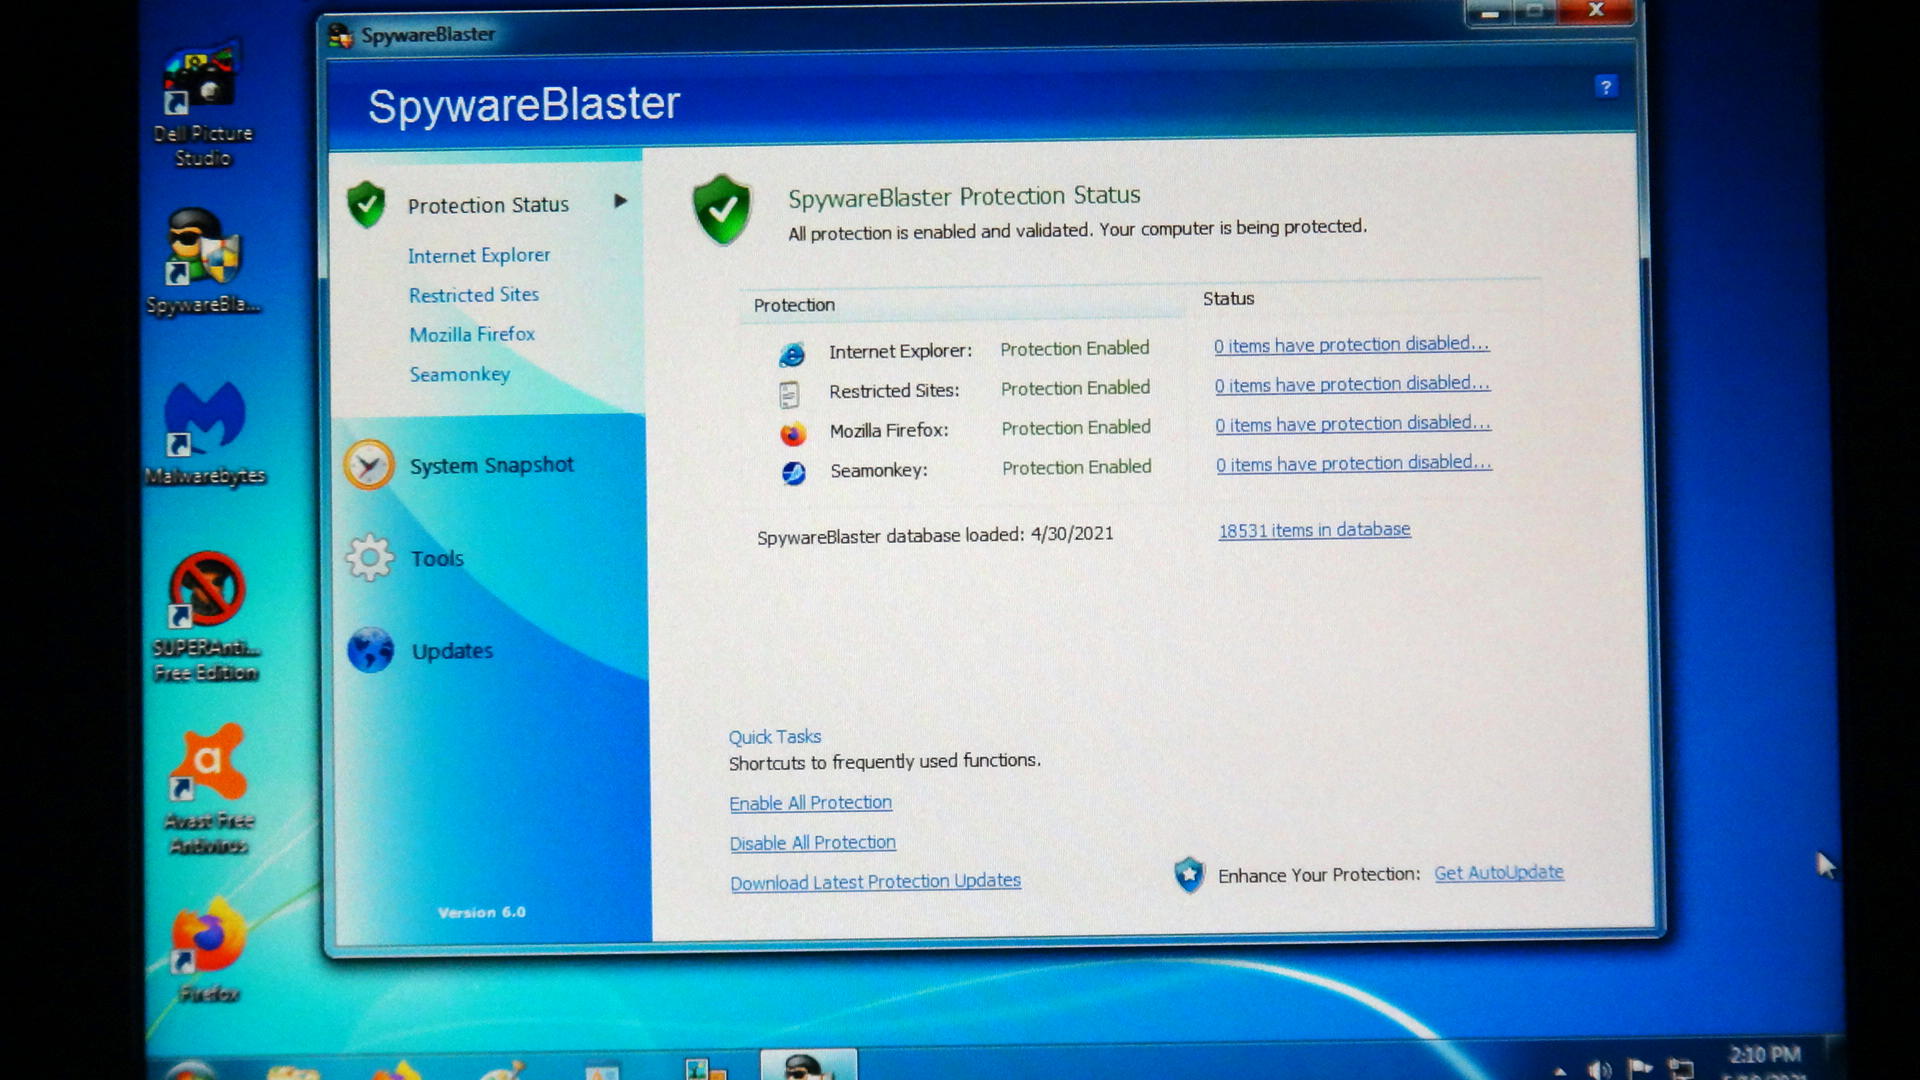Open Mozilla Firefox disabled items link
The image size is (1920, 1080).
pyautogui.click(x=1353, y=424)
